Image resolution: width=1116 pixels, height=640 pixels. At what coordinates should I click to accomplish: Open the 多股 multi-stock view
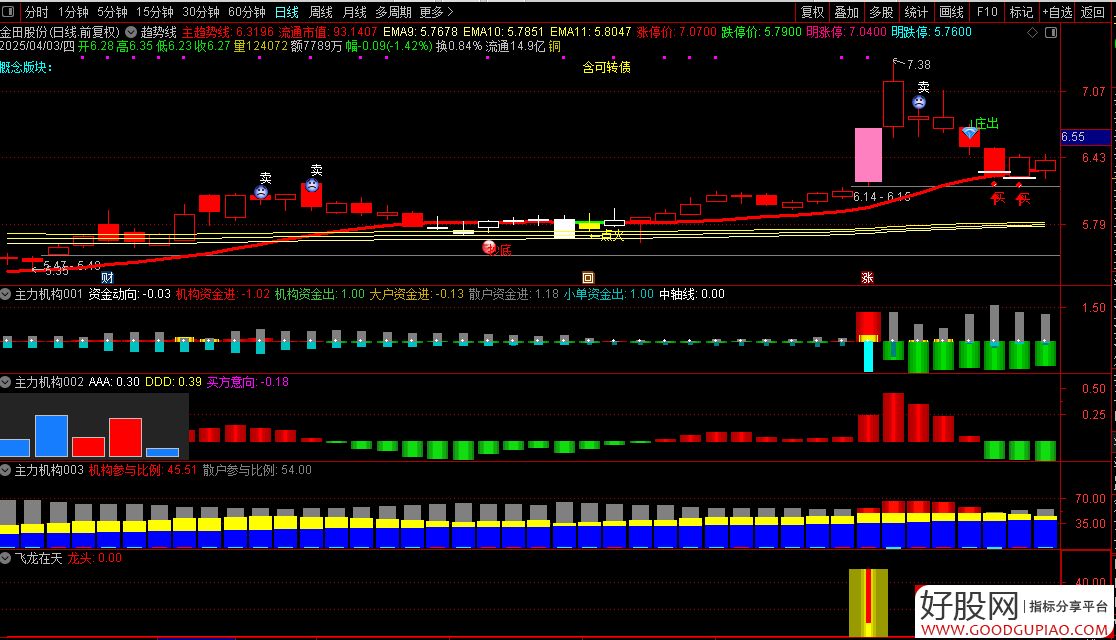click(x=880, y=12)
